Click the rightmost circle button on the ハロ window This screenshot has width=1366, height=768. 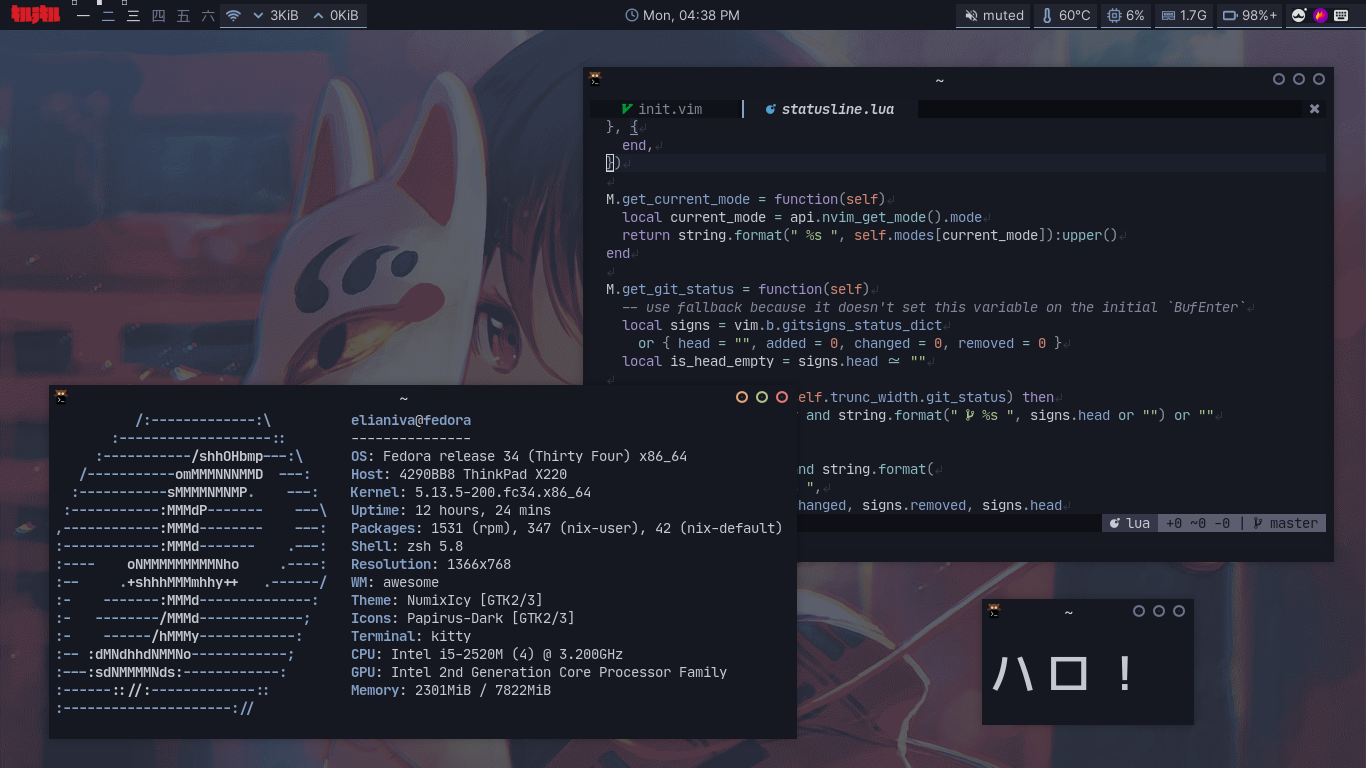(1179, 611)
